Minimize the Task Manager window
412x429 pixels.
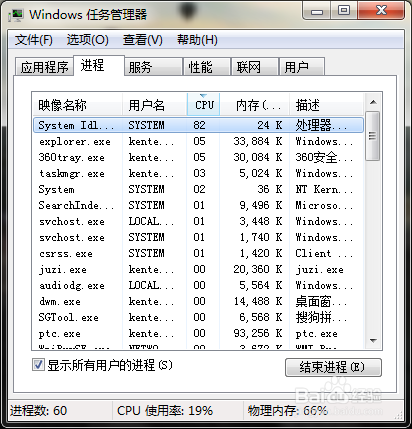point(317,11)
